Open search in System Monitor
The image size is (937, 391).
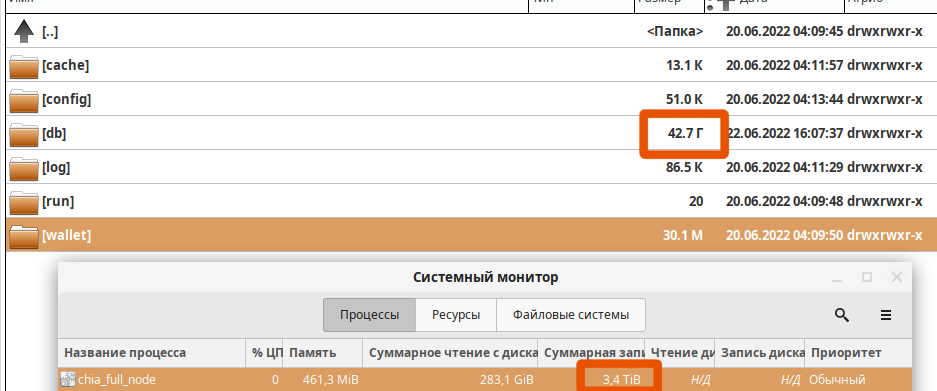[x=841, y=315]
